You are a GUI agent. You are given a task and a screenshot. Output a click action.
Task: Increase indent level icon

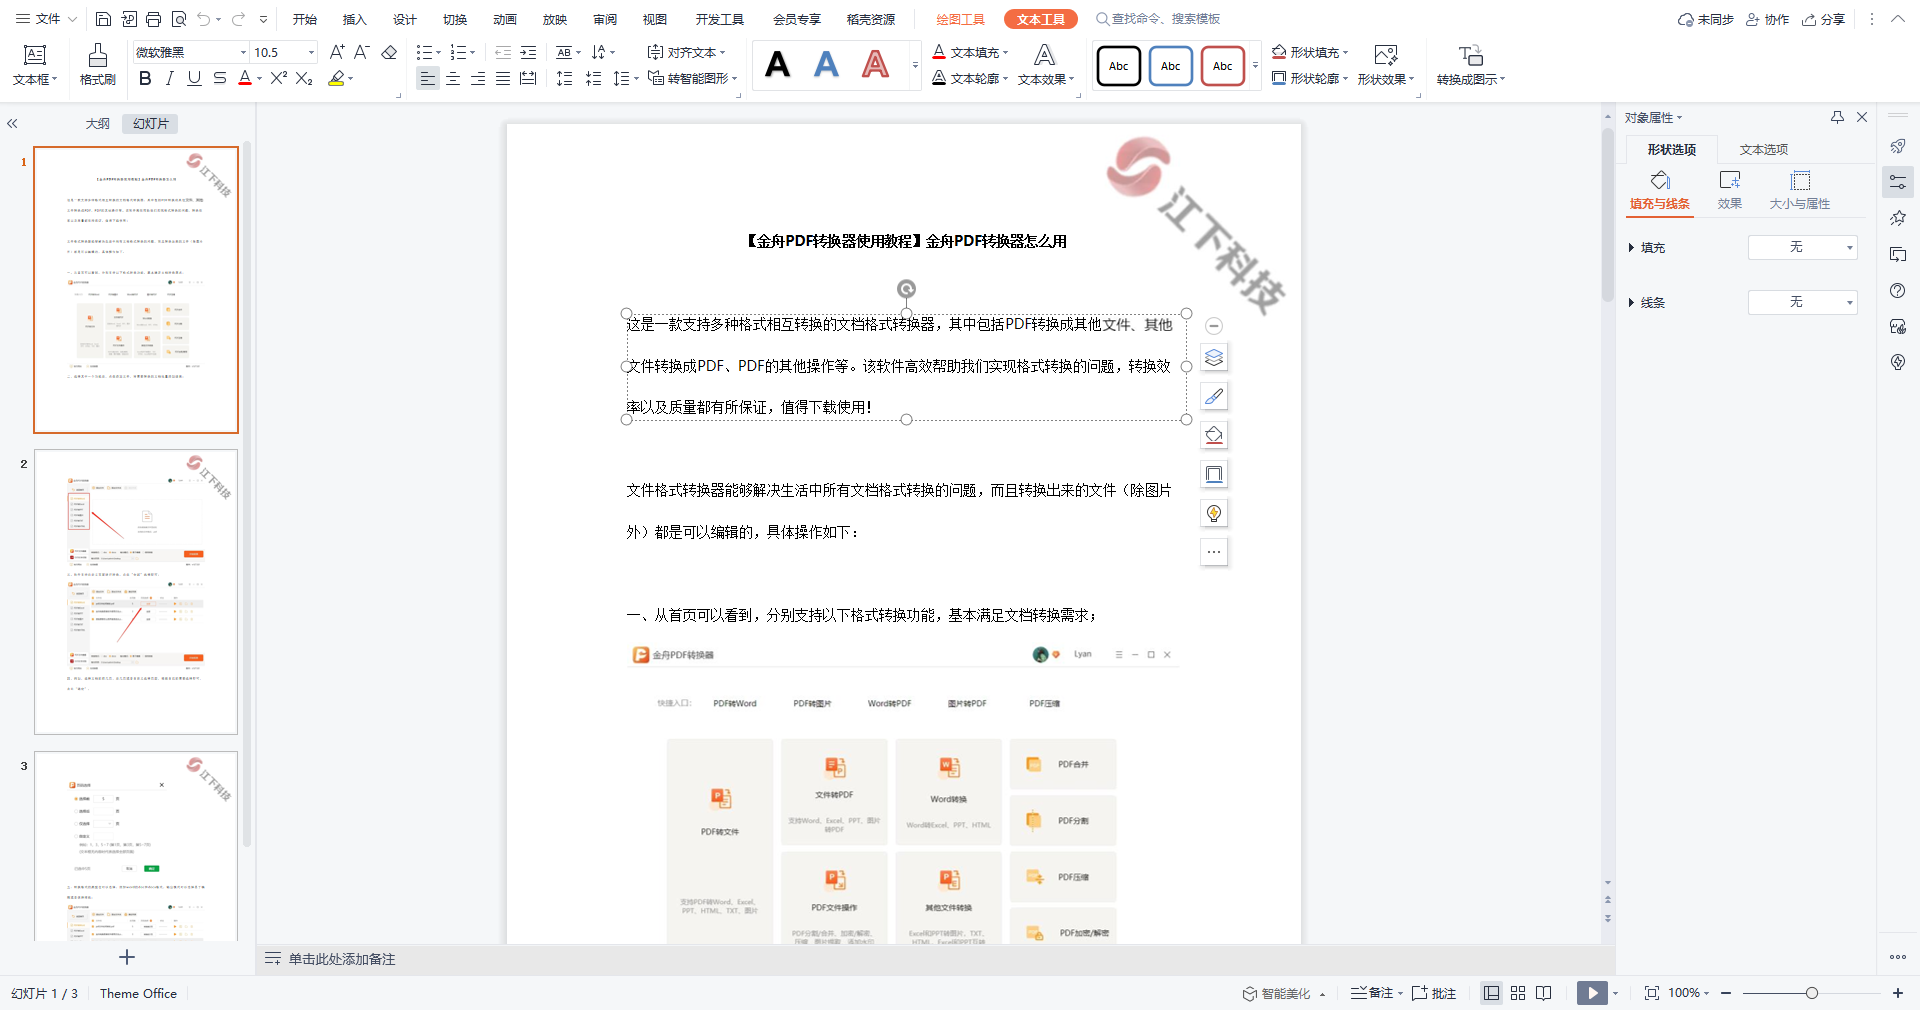[x=529, y=52]
